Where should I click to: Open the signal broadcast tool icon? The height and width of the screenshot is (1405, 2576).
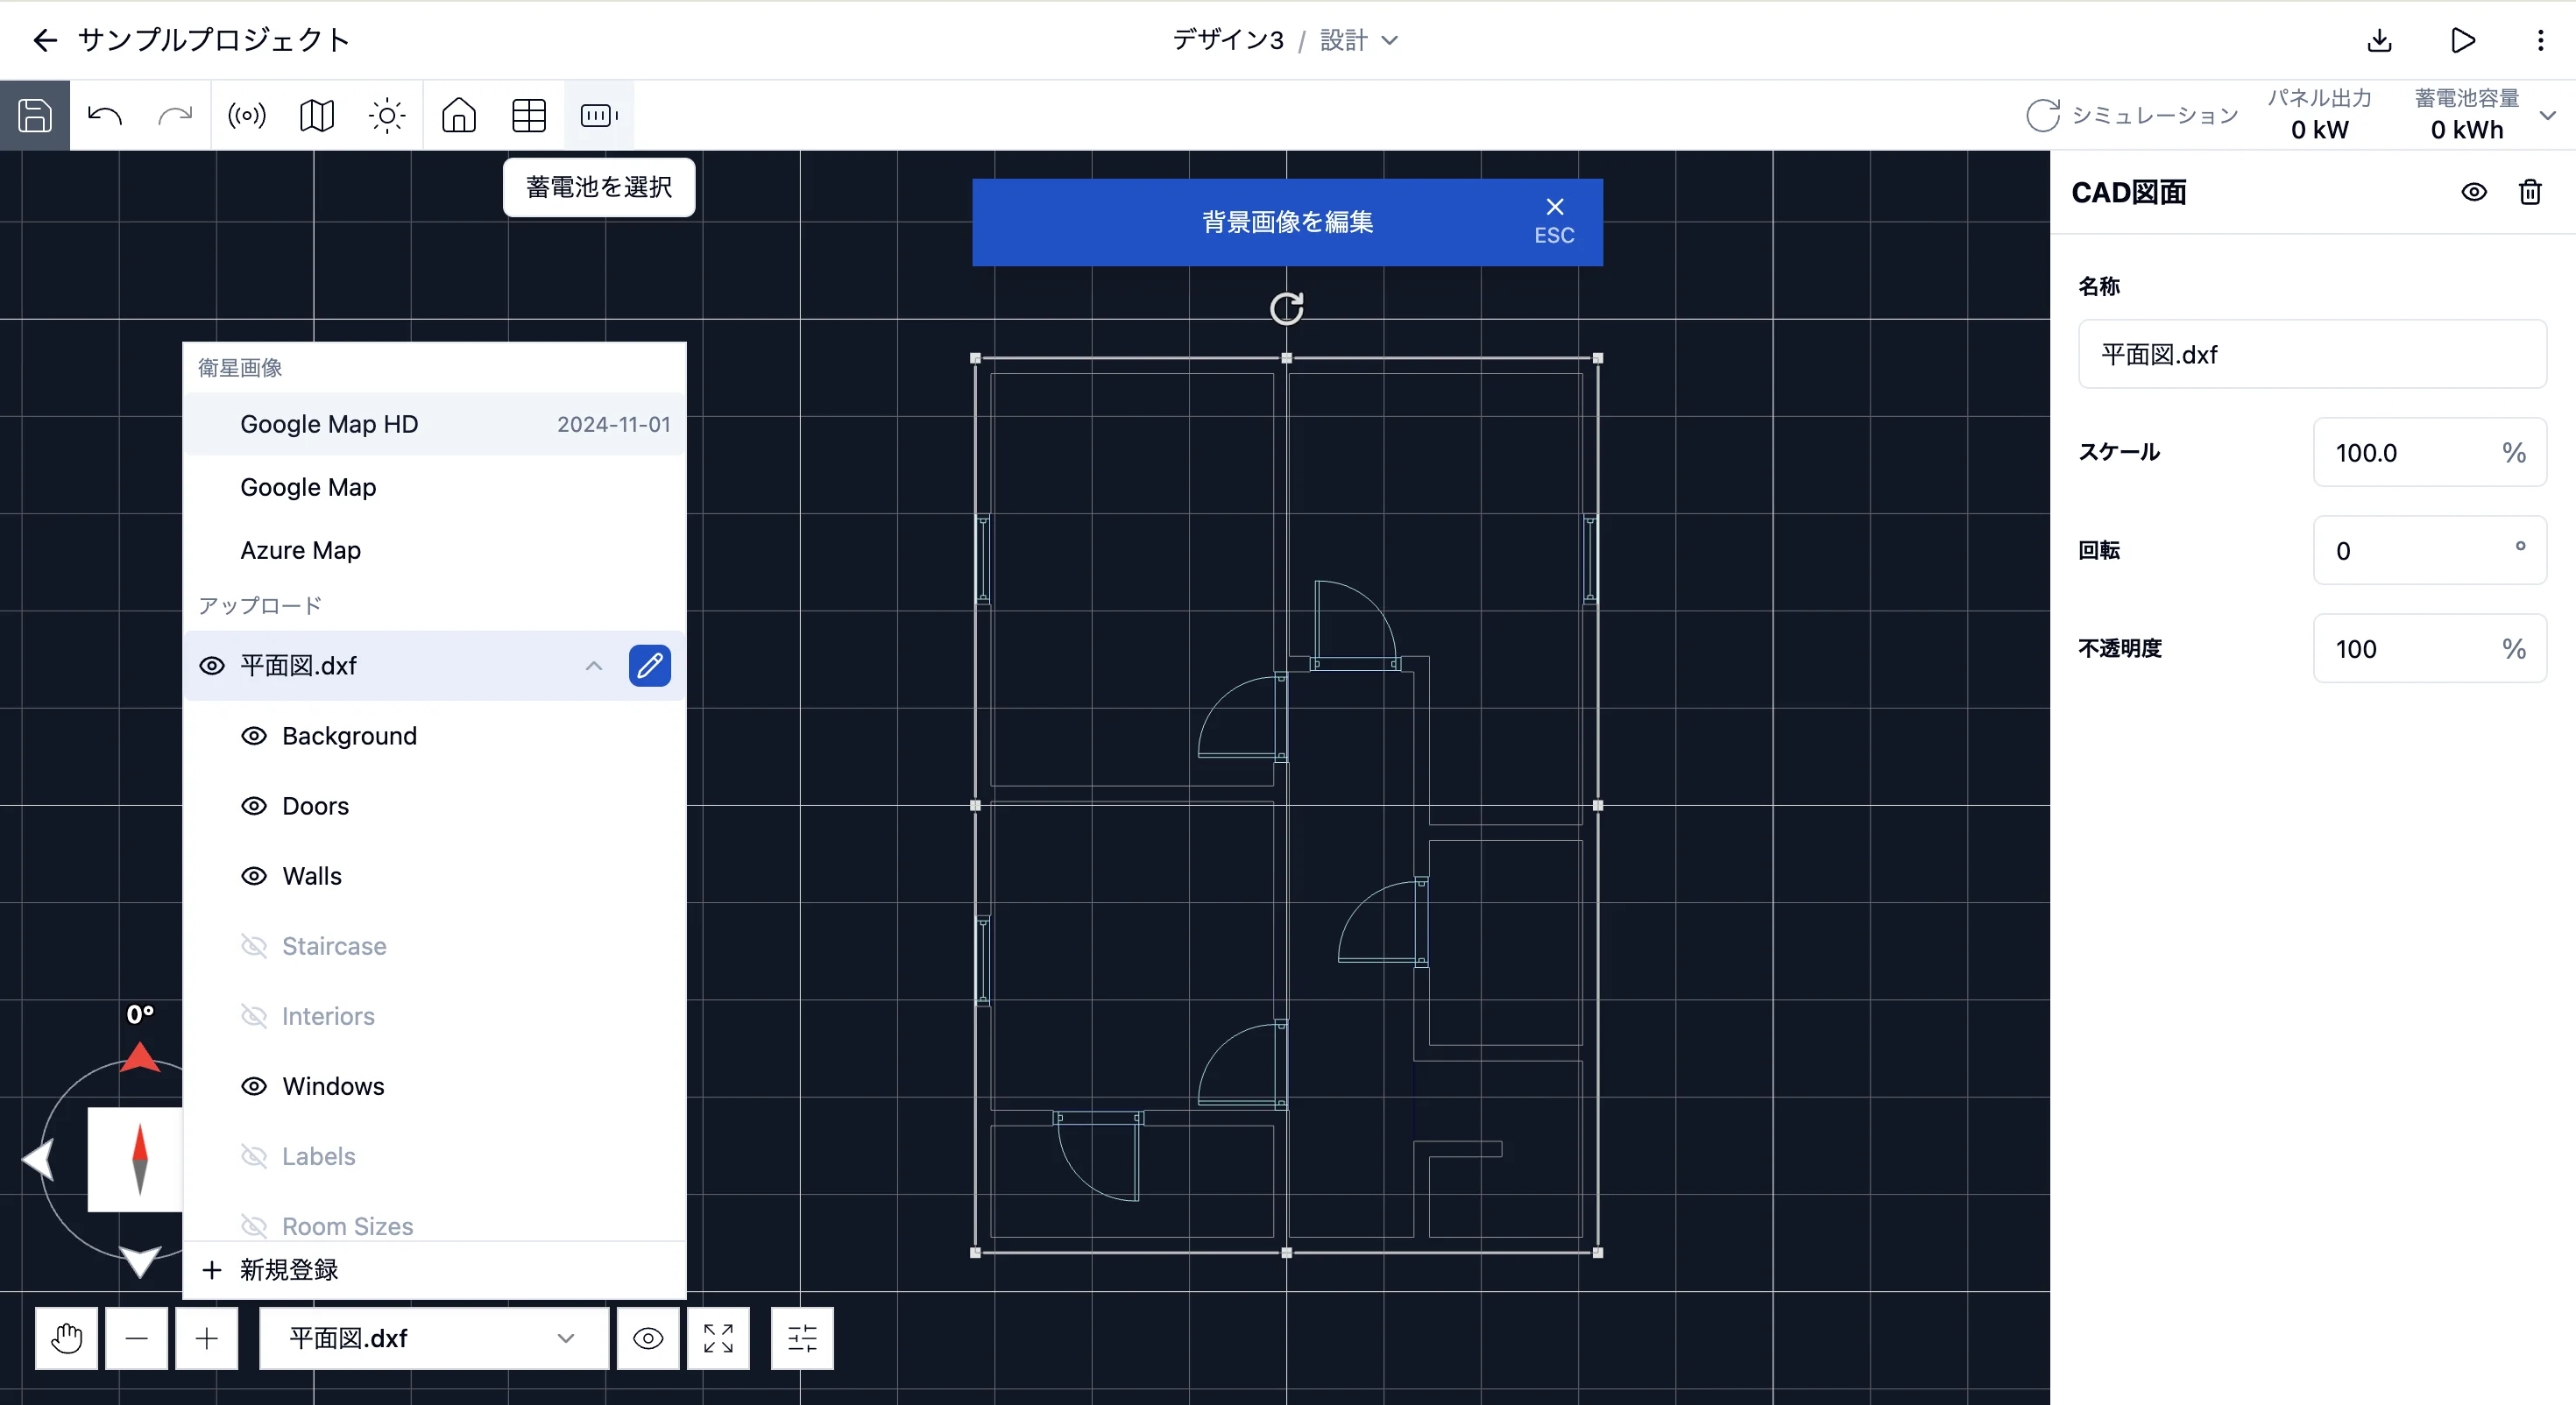coord(247,116)
